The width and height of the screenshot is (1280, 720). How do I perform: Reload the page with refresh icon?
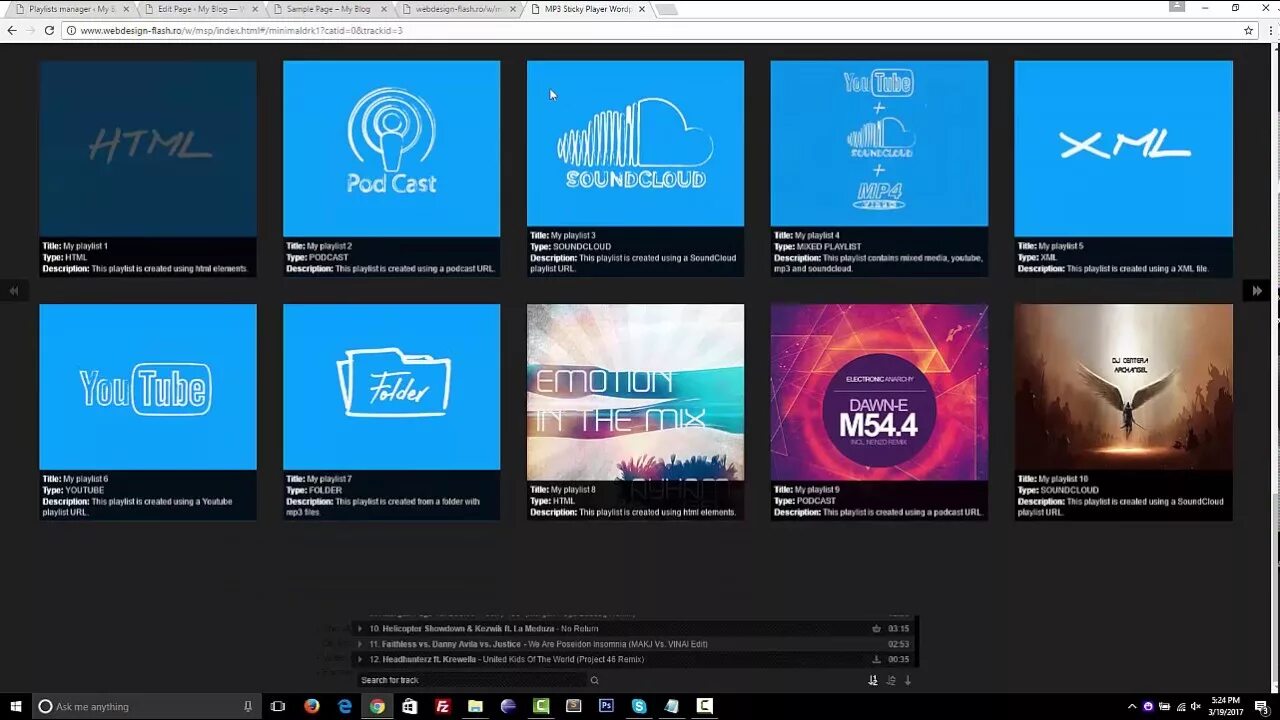[x=49, y=30]
